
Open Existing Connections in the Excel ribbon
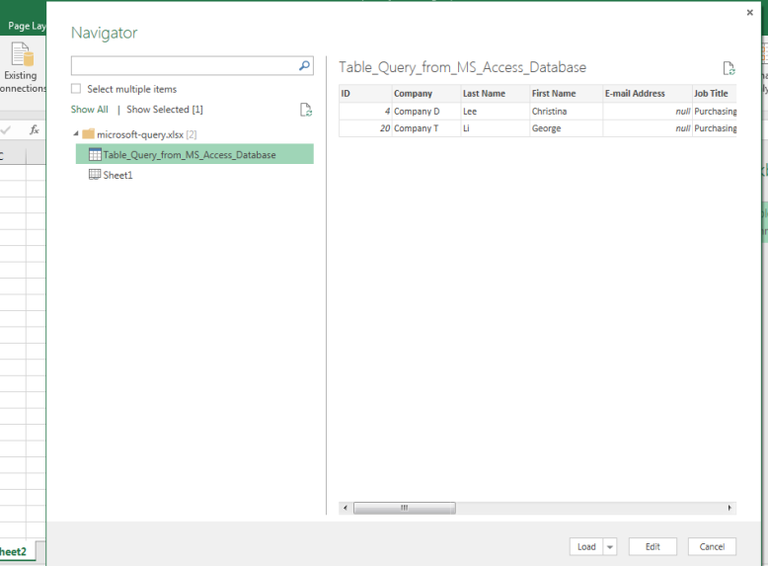pos(22,67)
